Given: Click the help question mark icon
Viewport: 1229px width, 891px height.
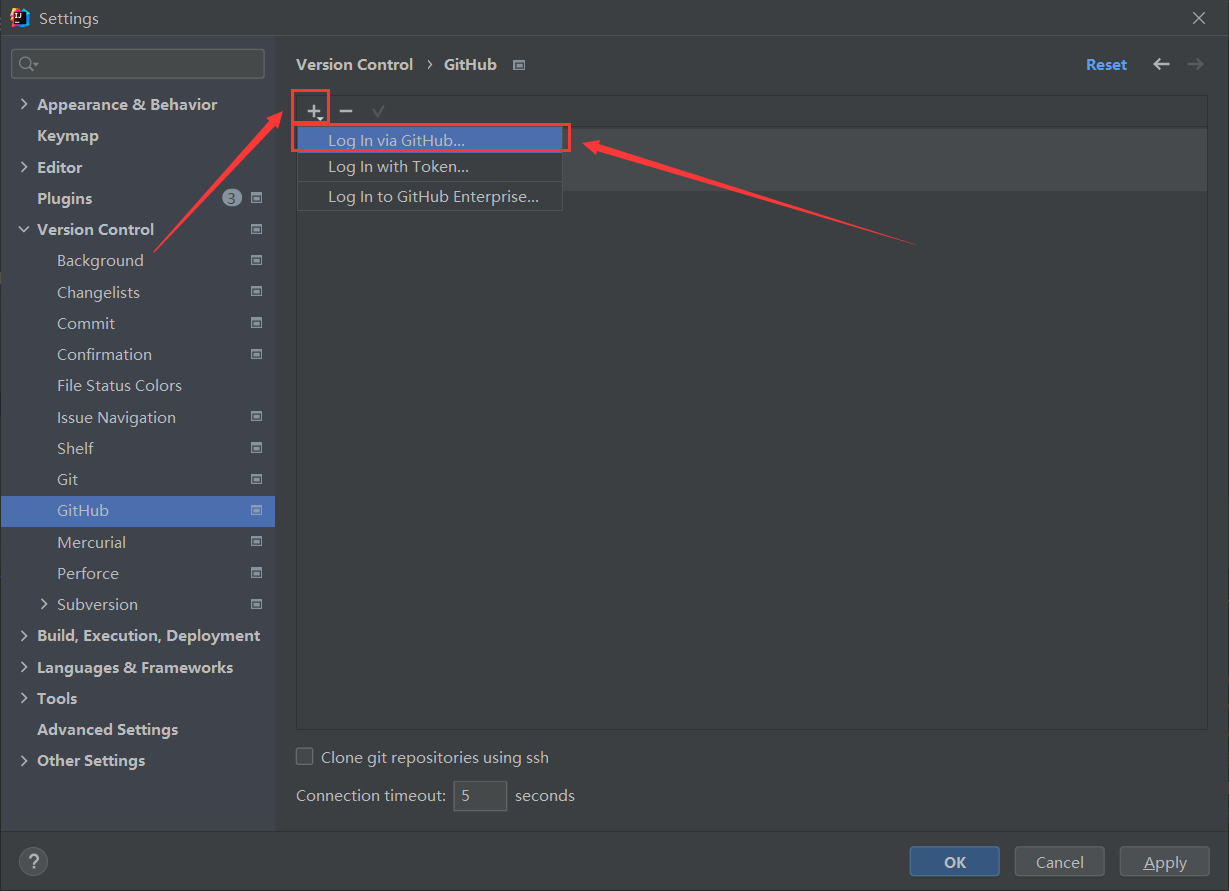Looking at the screenshot, I should pos(33,861).
